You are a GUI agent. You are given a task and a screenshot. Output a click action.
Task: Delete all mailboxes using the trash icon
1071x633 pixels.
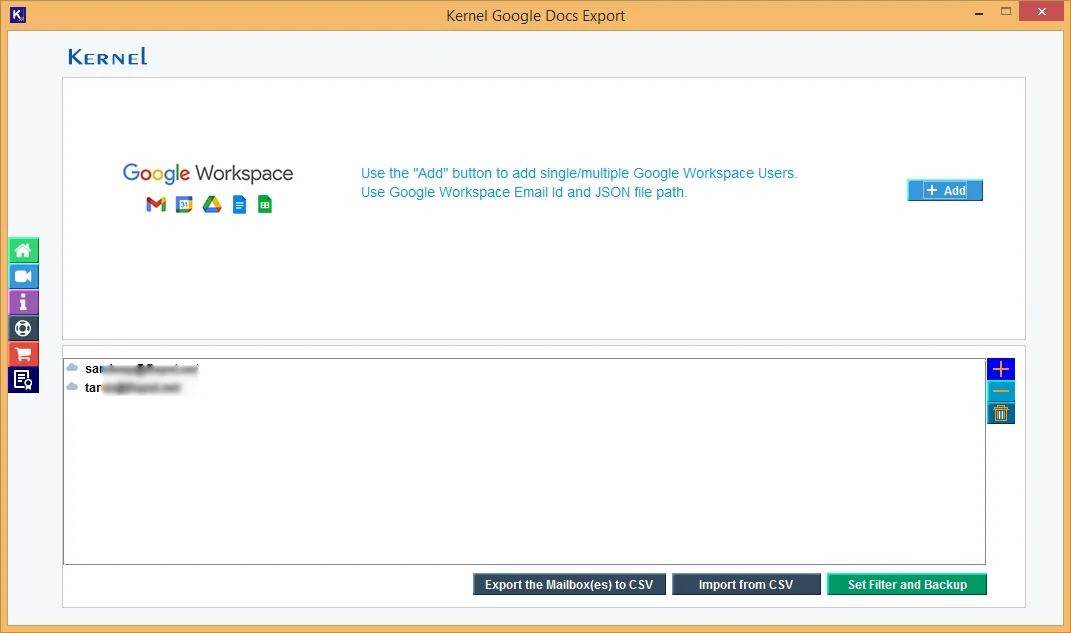(x=1000, y=412)
